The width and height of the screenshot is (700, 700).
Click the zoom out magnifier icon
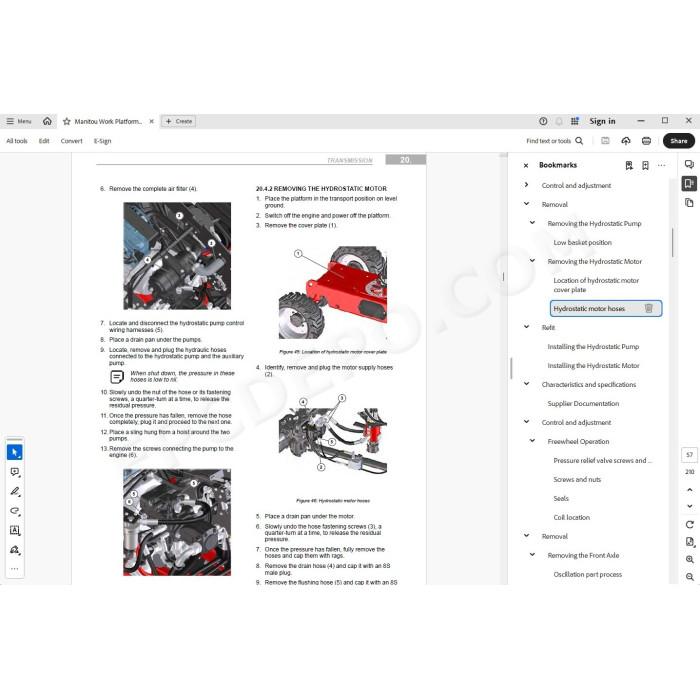(x=690, y=577)
